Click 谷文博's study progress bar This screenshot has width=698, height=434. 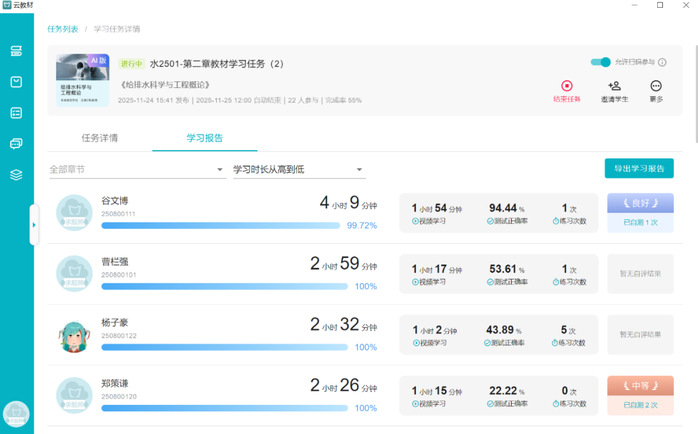pyautogui.click(x=220, y=226)
